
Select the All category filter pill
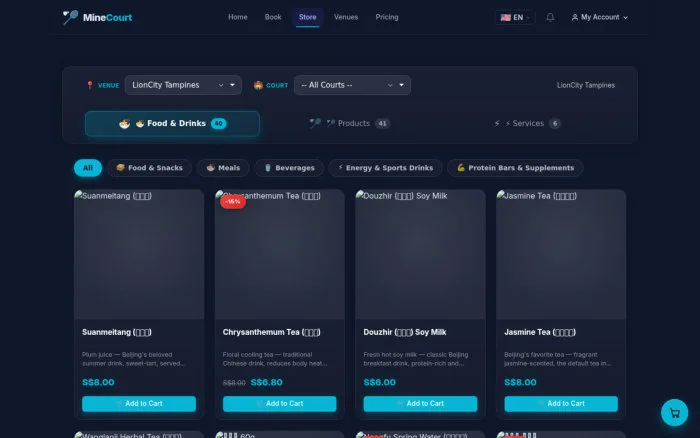click(88, 168)
